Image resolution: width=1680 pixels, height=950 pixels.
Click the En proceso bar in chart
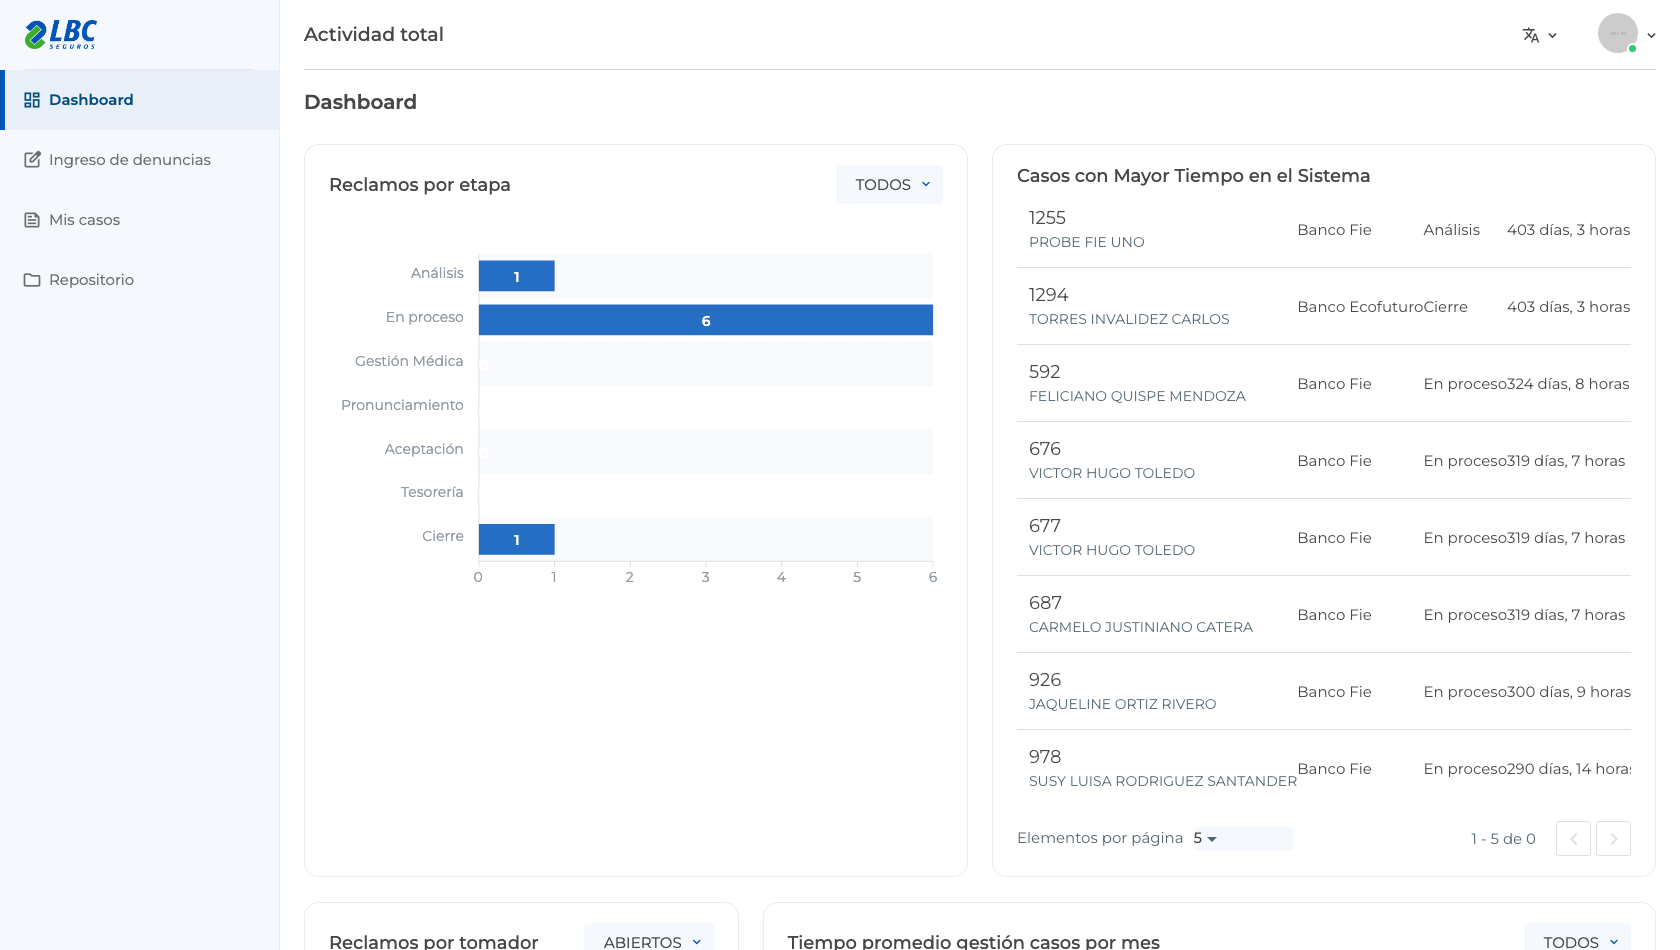point(706,320)
